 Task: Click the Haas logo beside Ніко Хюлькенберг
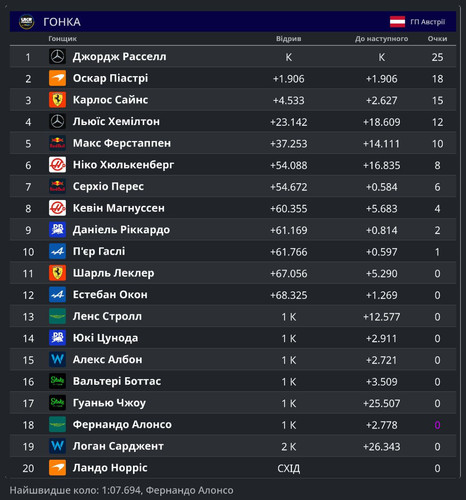pos(57,165)
